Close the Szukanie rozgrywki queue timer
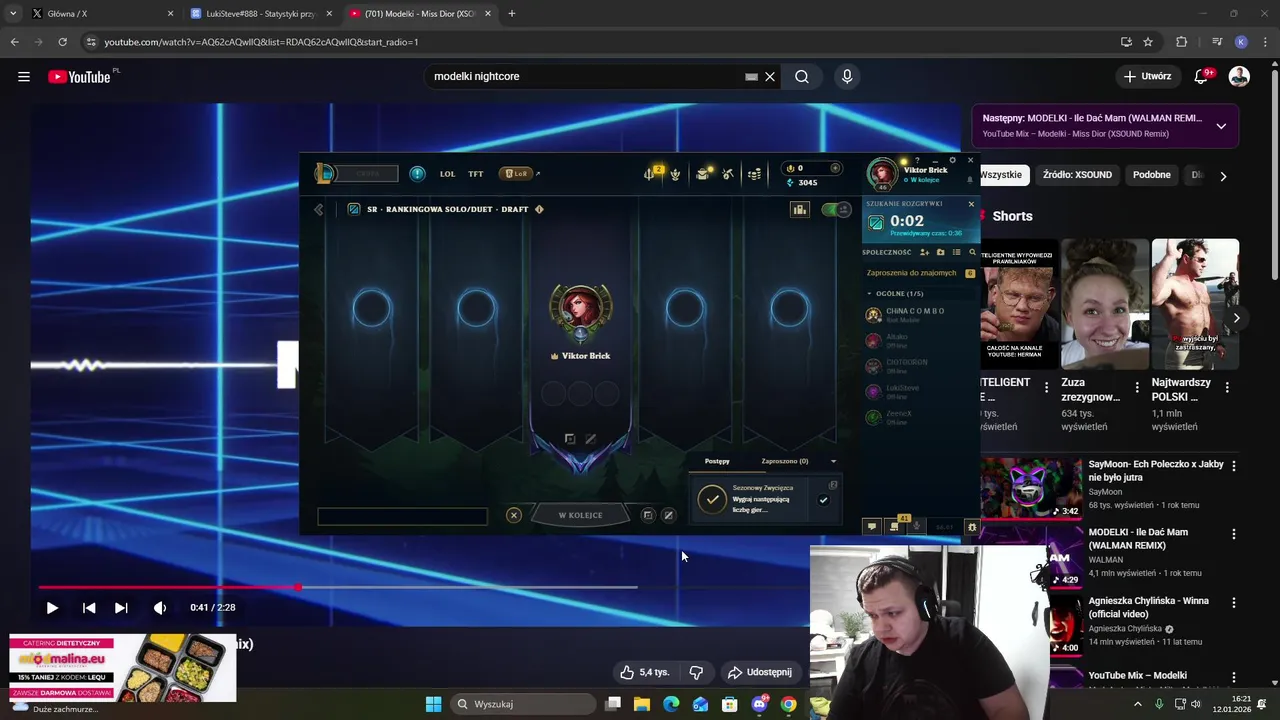Viewport: 1280px width, 720px height. [971, 204]
